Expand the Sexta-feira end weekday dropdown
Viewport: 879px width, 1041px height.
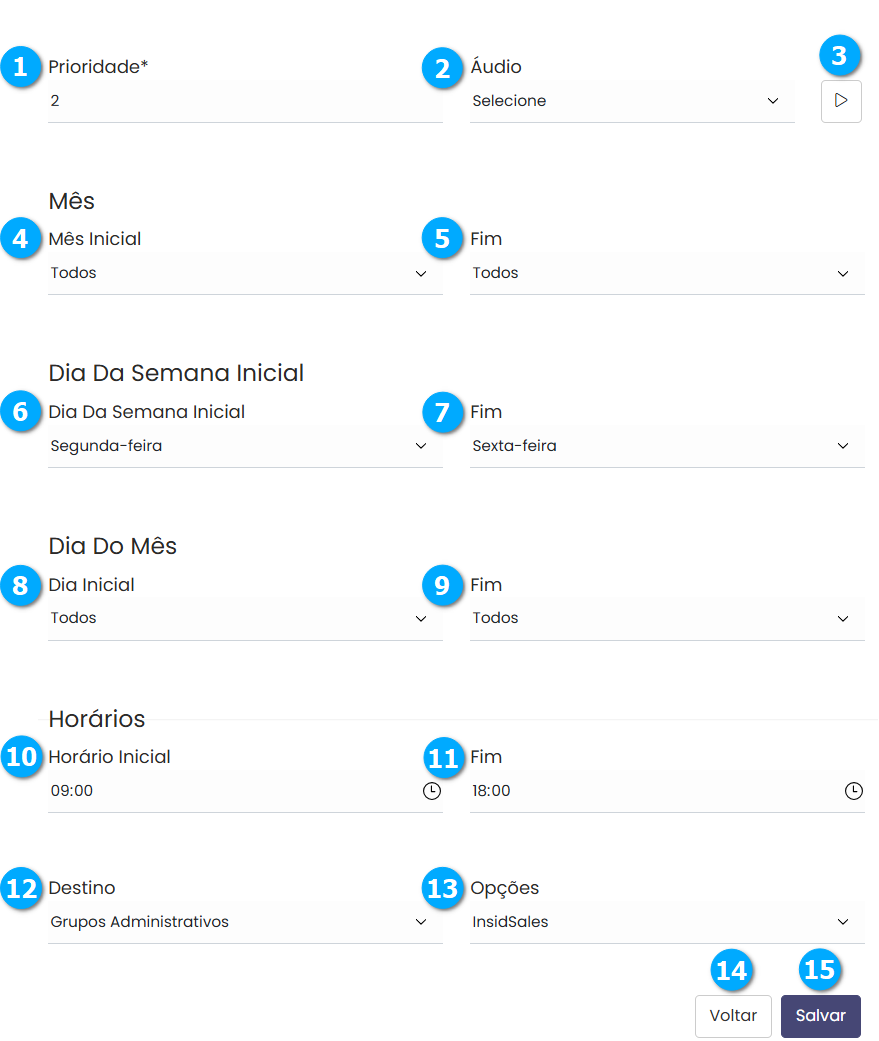(x=666, y=446)
